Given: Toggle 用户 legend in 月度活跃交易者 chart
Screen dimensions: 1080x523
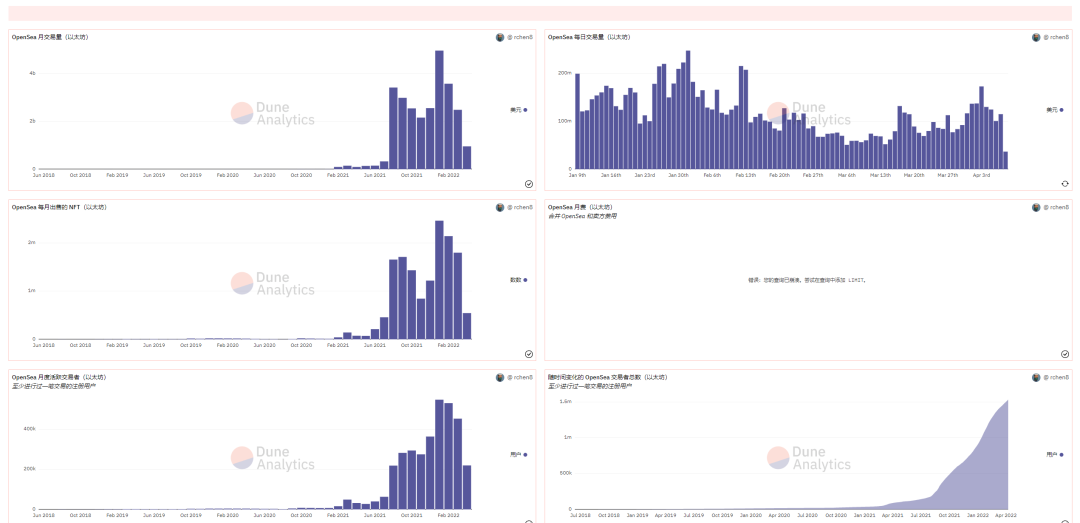Looking at the screenshot, I should tap(519, 455).
